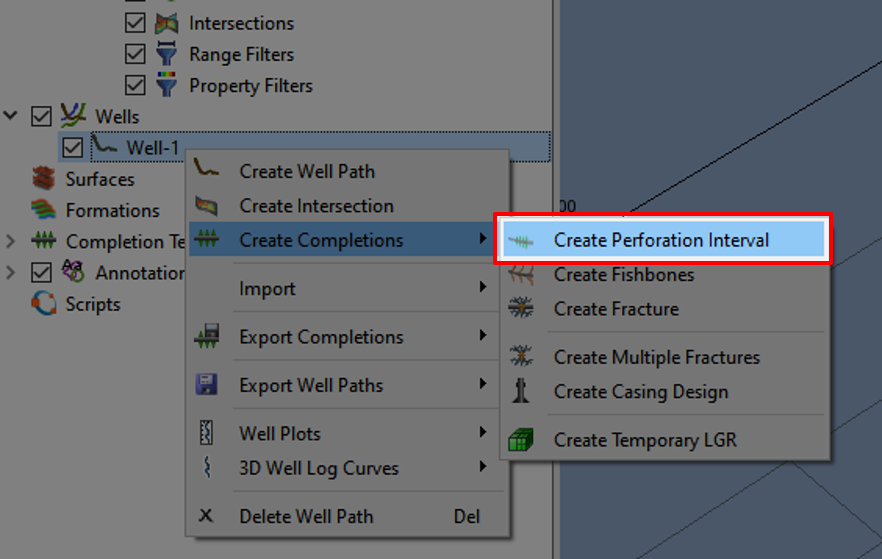
Task: Click the Create Multiple Fractures icon
Action: [x=521, y=357]
